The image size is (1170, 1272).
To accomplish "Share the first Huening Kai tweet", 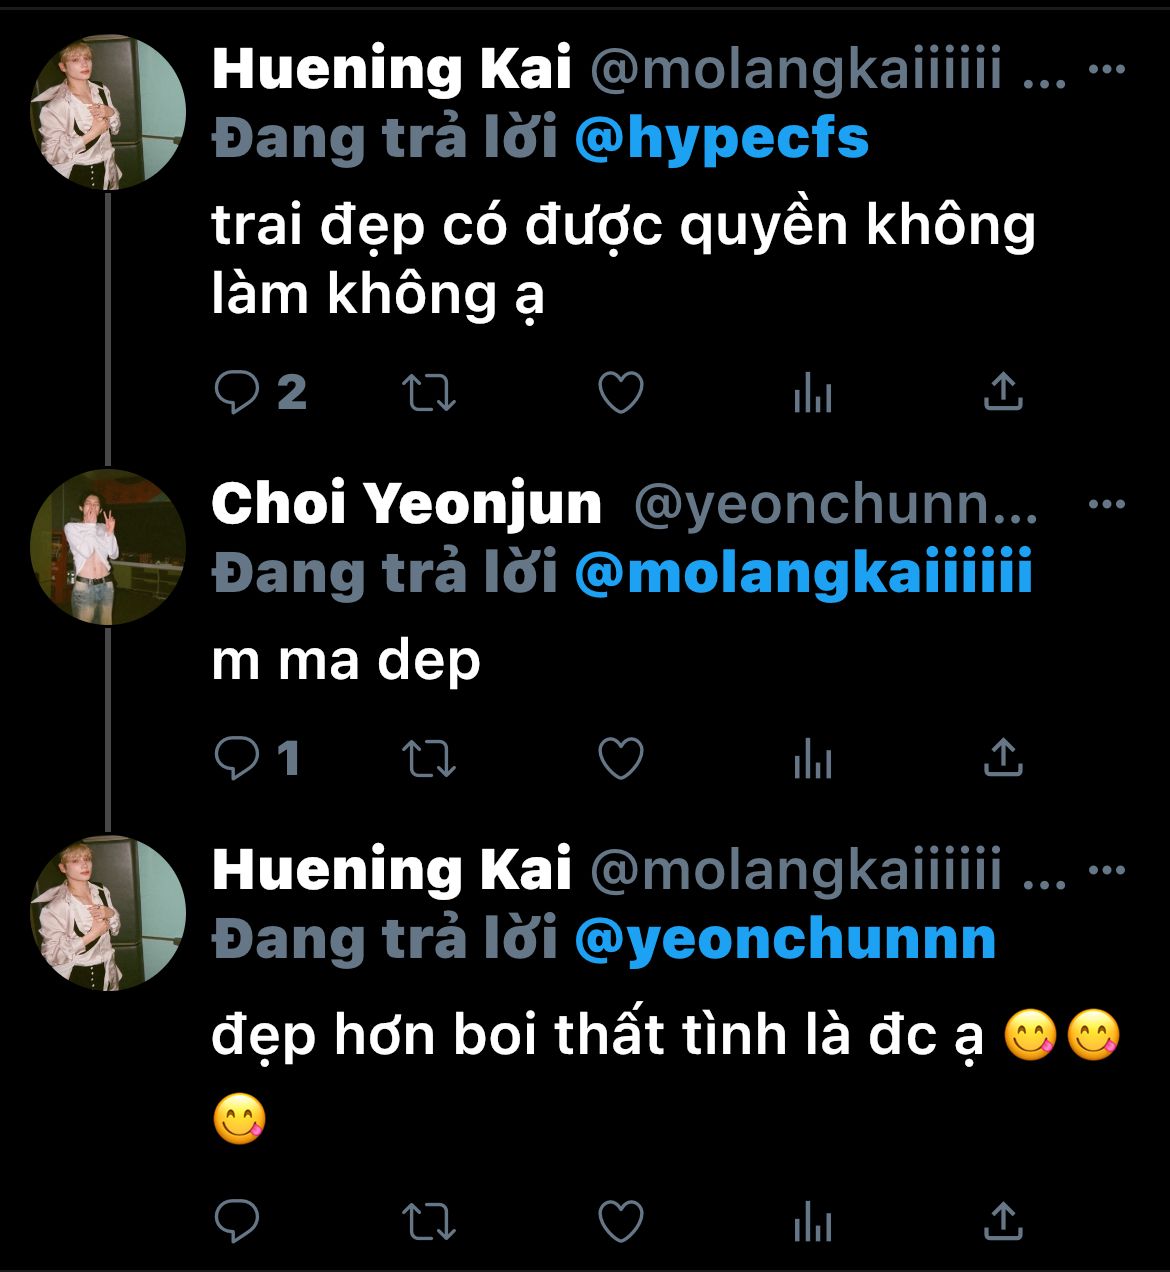I will 1002,392.
